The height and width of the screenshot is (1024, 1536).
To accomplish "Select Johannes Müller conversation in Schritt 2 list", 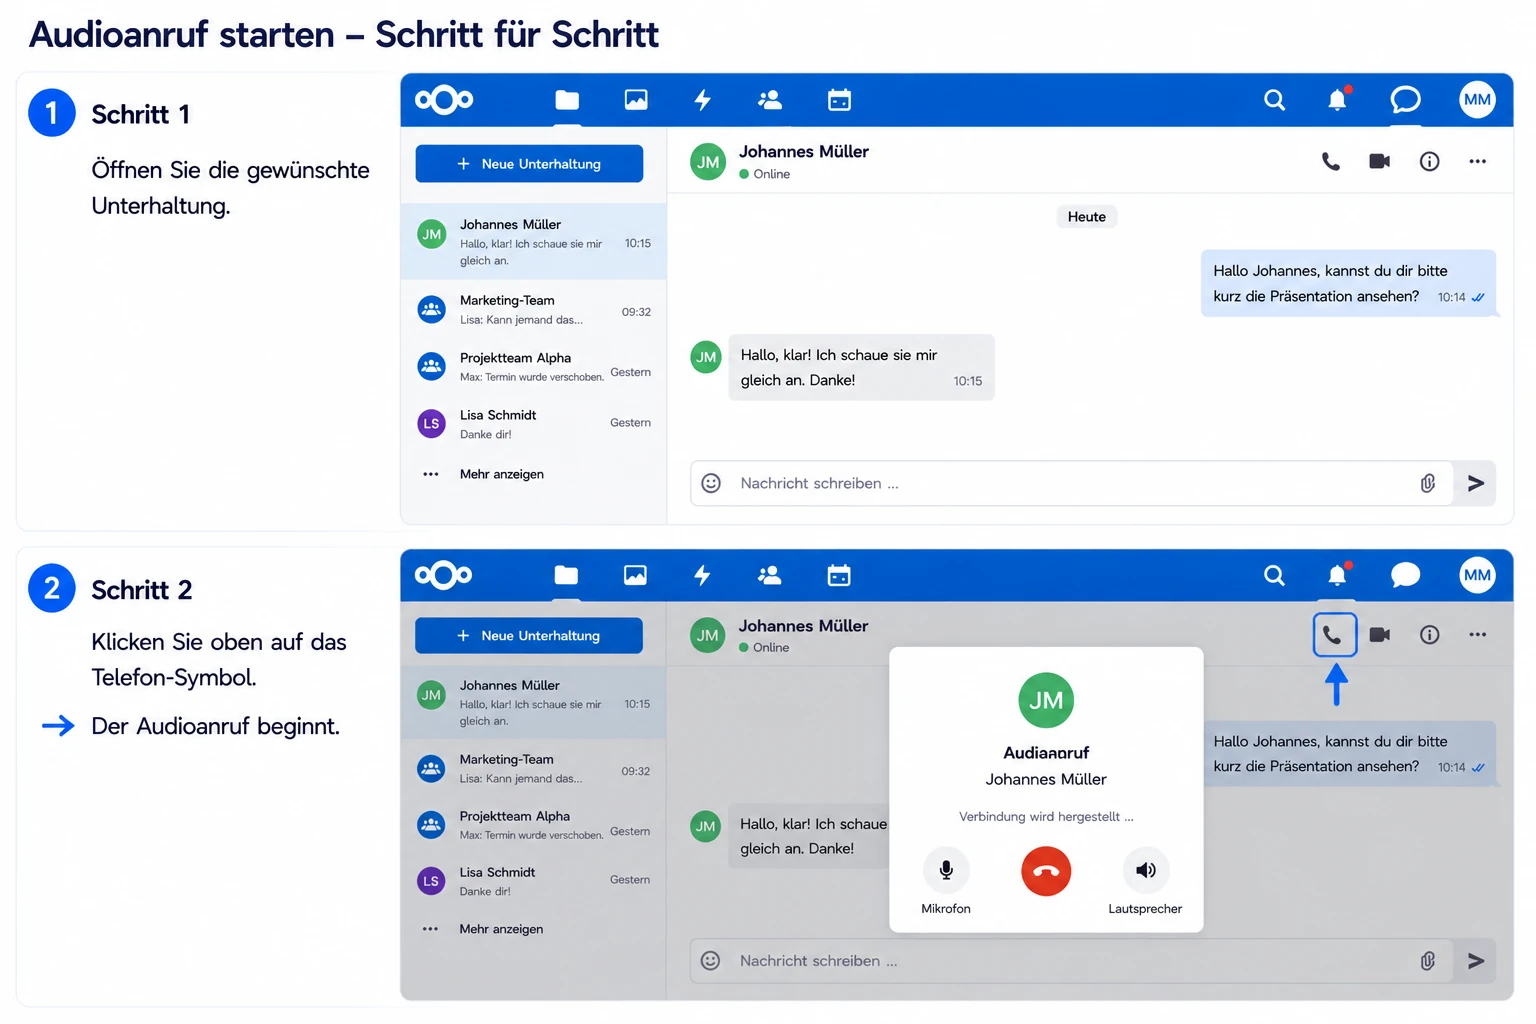I will coord(534,702).
